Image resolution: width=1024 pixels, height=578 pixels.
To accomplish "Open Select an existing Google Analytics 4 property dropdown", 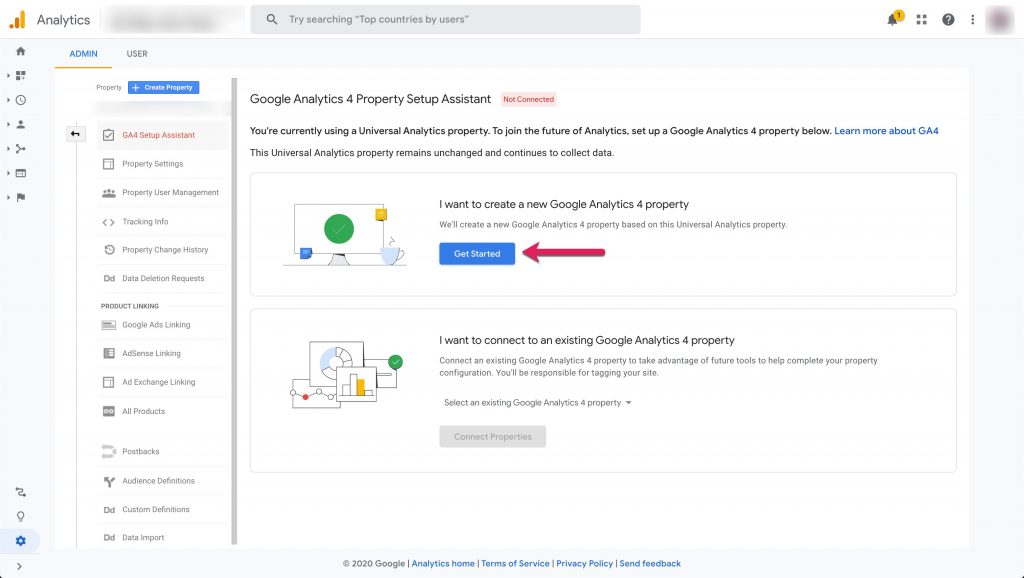I will point(537,403).
